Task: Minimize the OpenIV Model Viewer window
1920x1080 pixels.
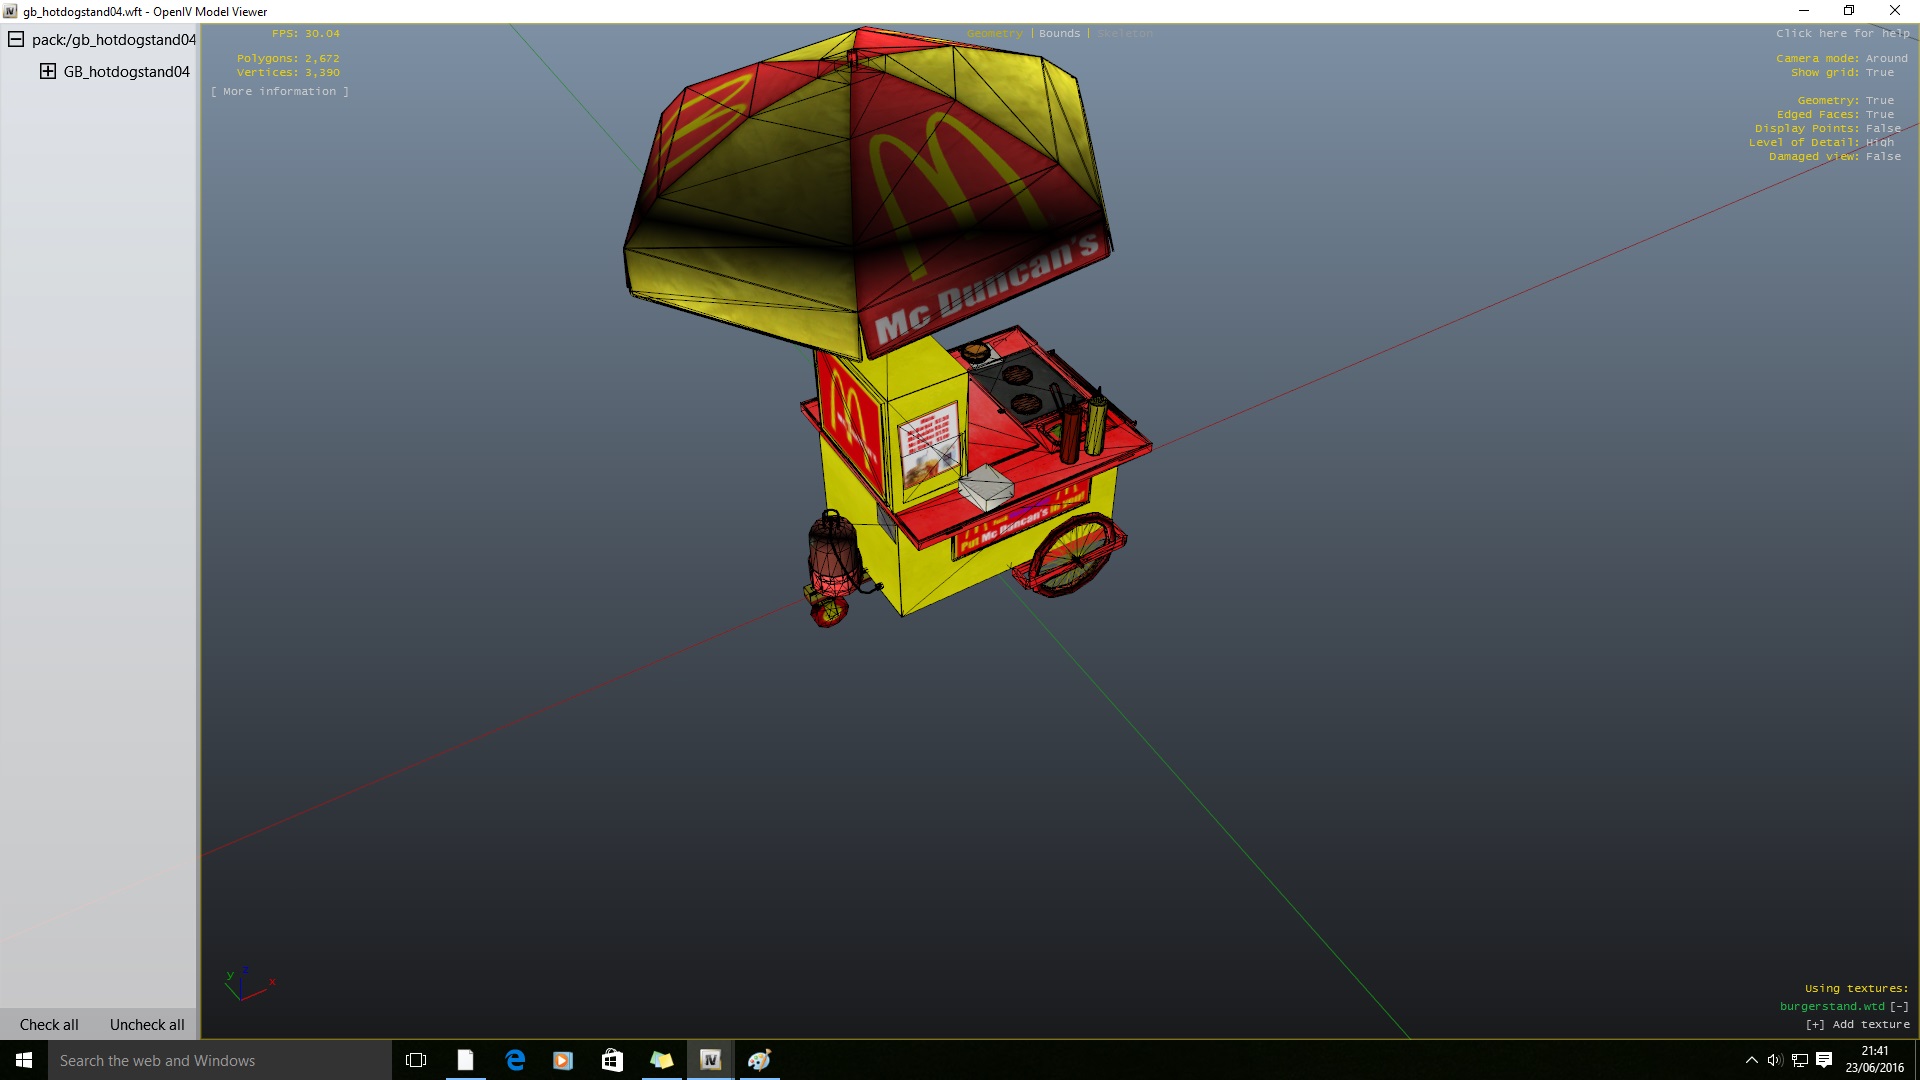Action: point(1804,11)
